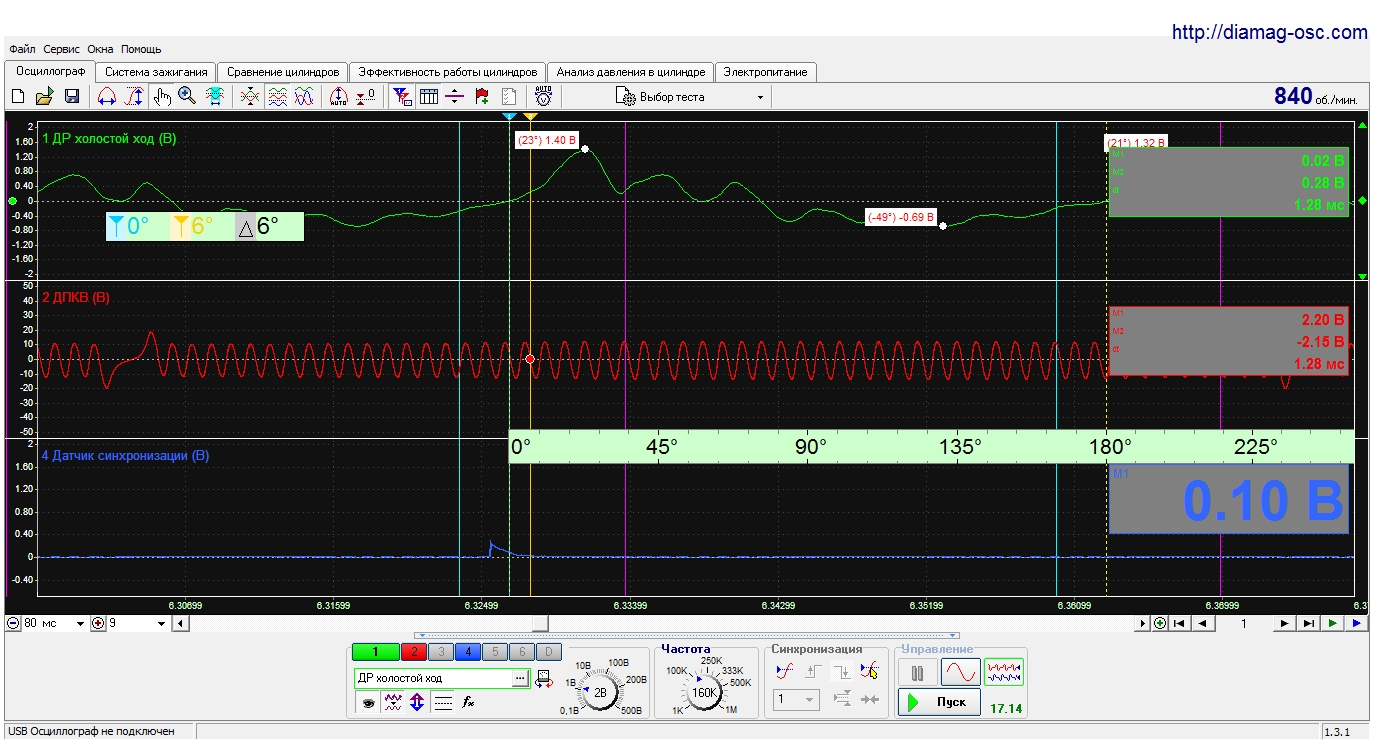Click the AUTO clock gauge icon
The height and width of the screenshot is (744, 1382).
tap(543, 97)
